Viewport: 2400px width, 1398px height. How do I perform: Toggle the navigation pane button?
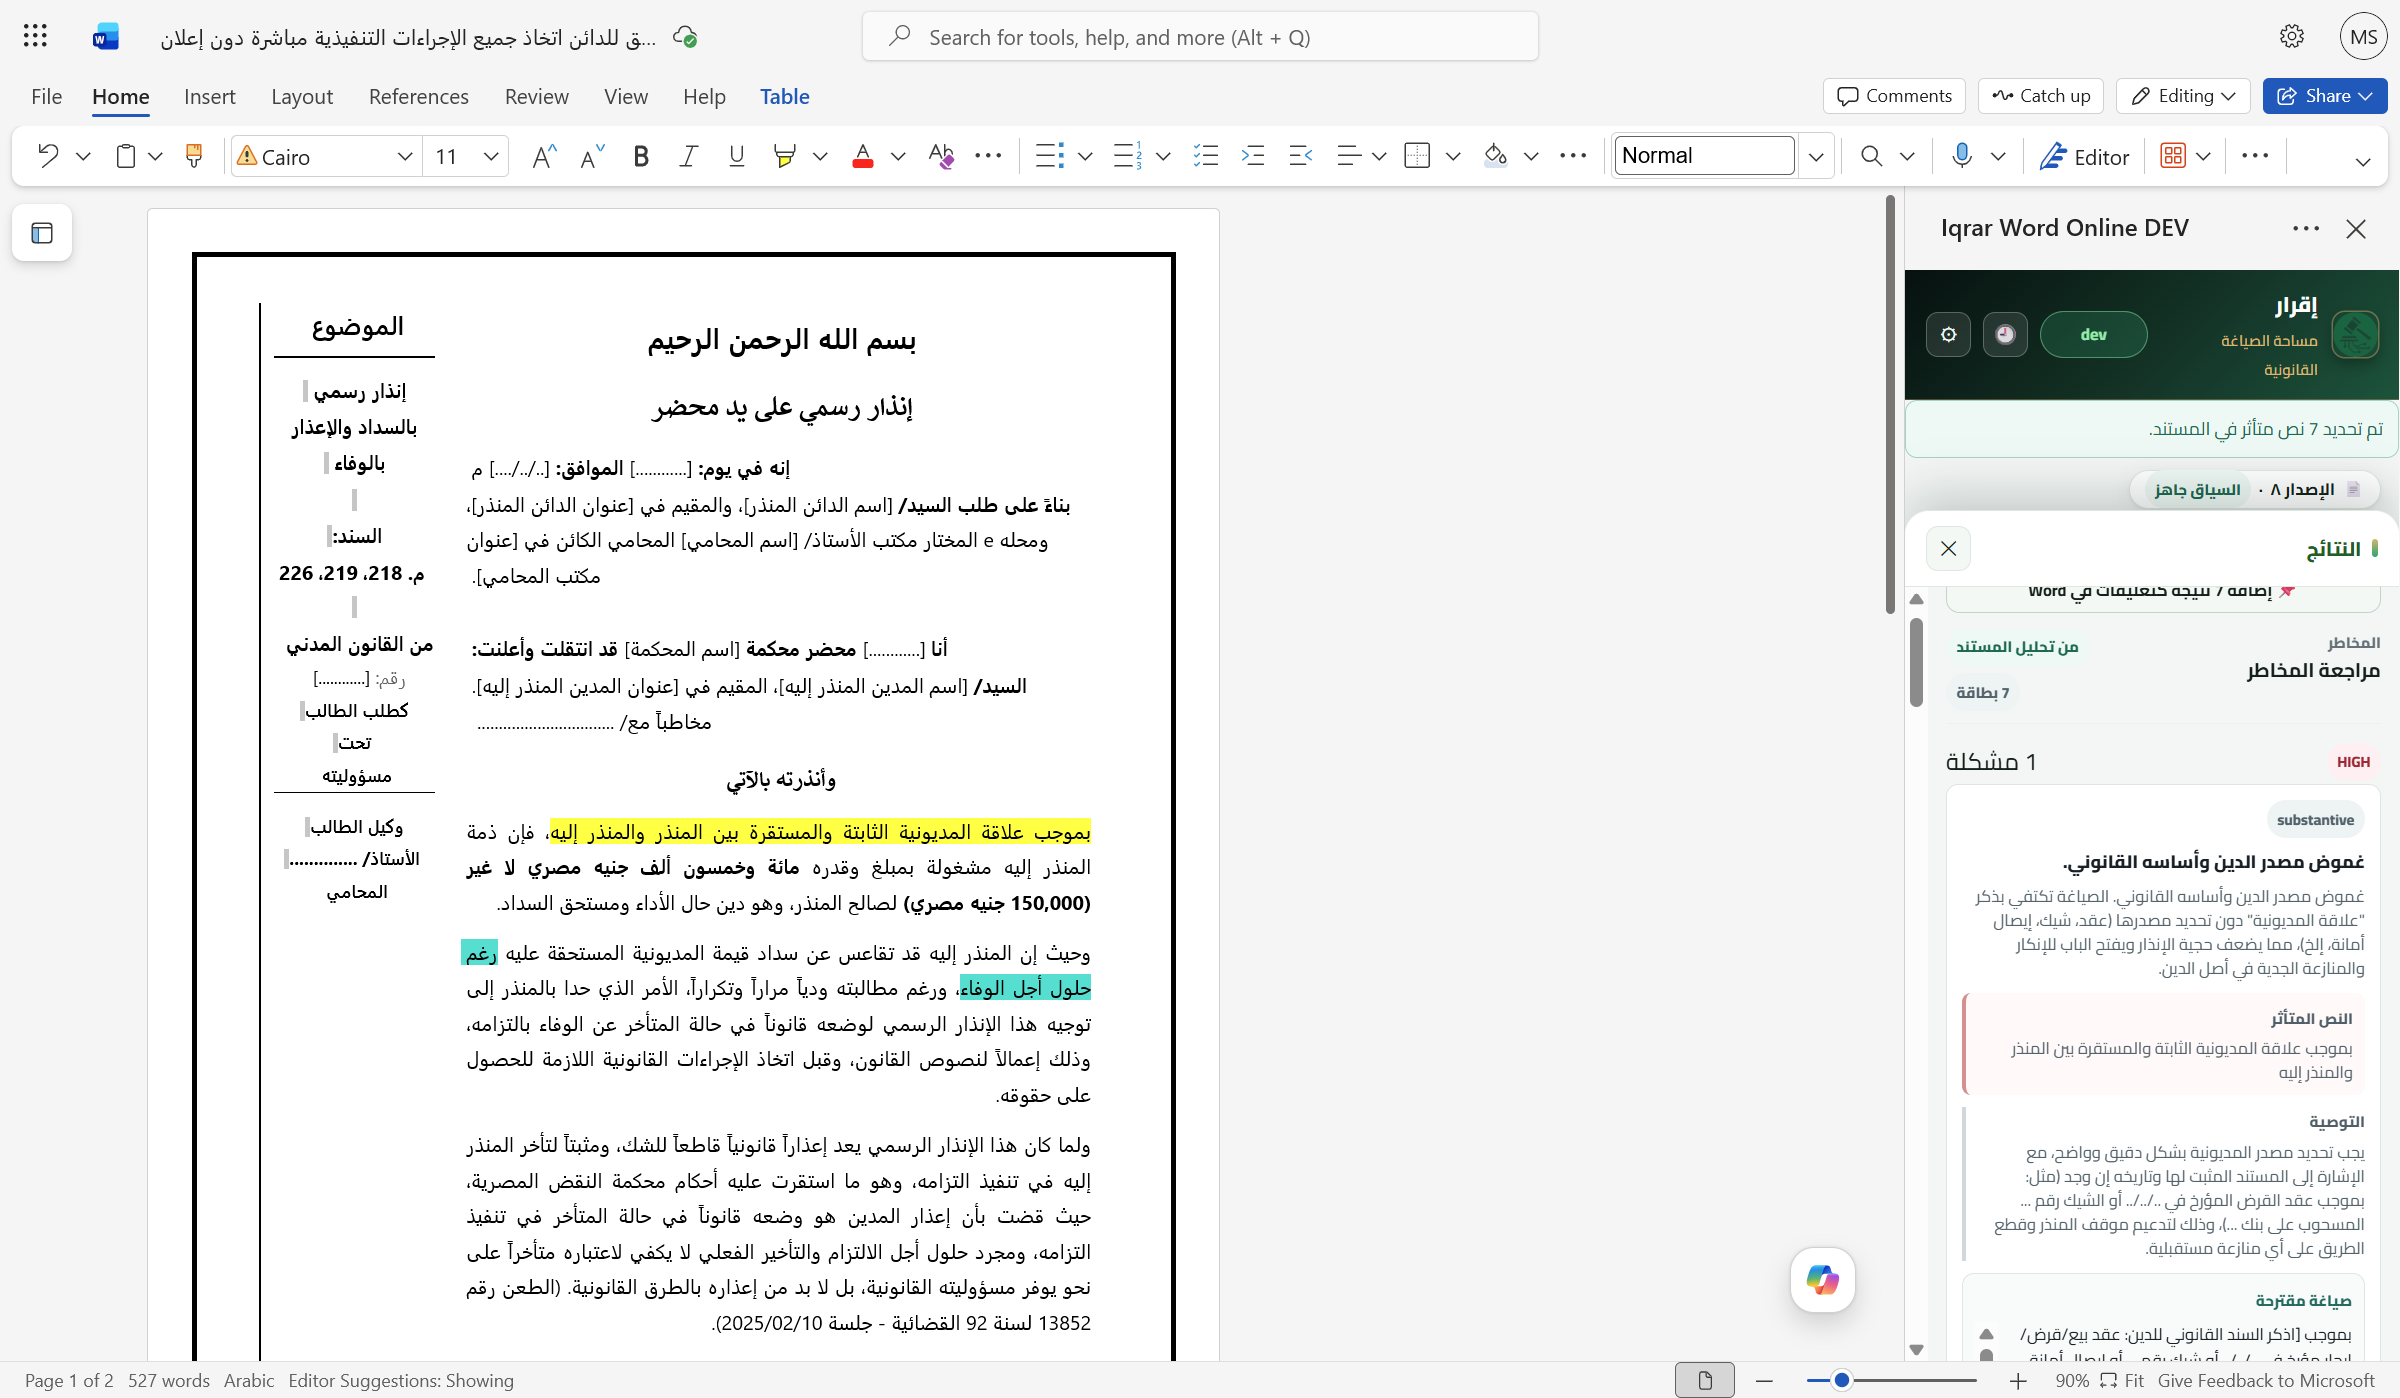coord(42,233)
